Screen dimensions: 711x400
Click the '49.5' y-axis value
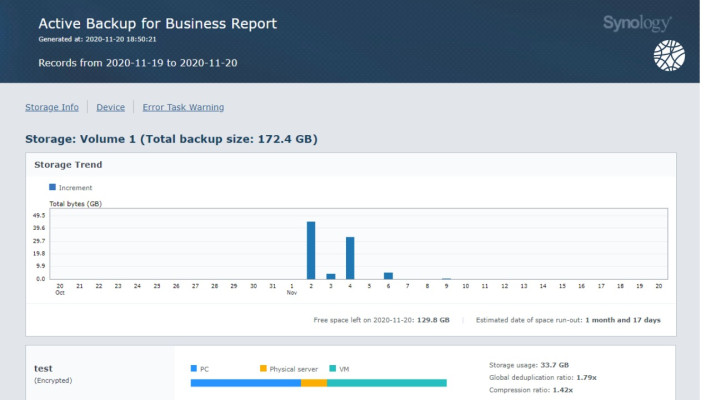(39, 215)
